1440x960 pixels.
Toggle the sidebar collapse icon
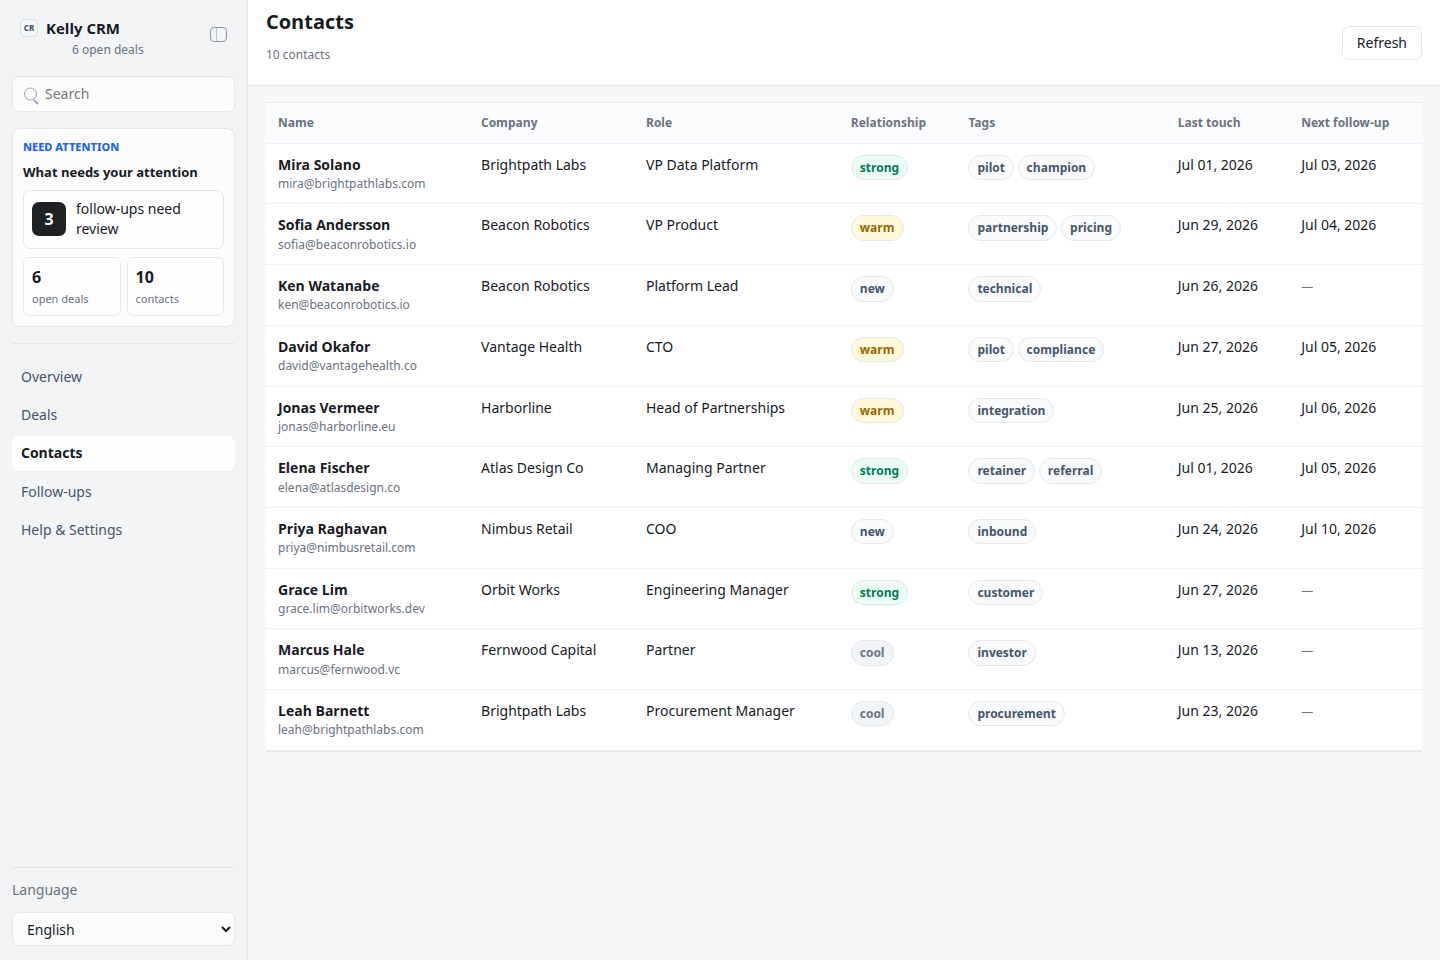[x=218, y=35]
